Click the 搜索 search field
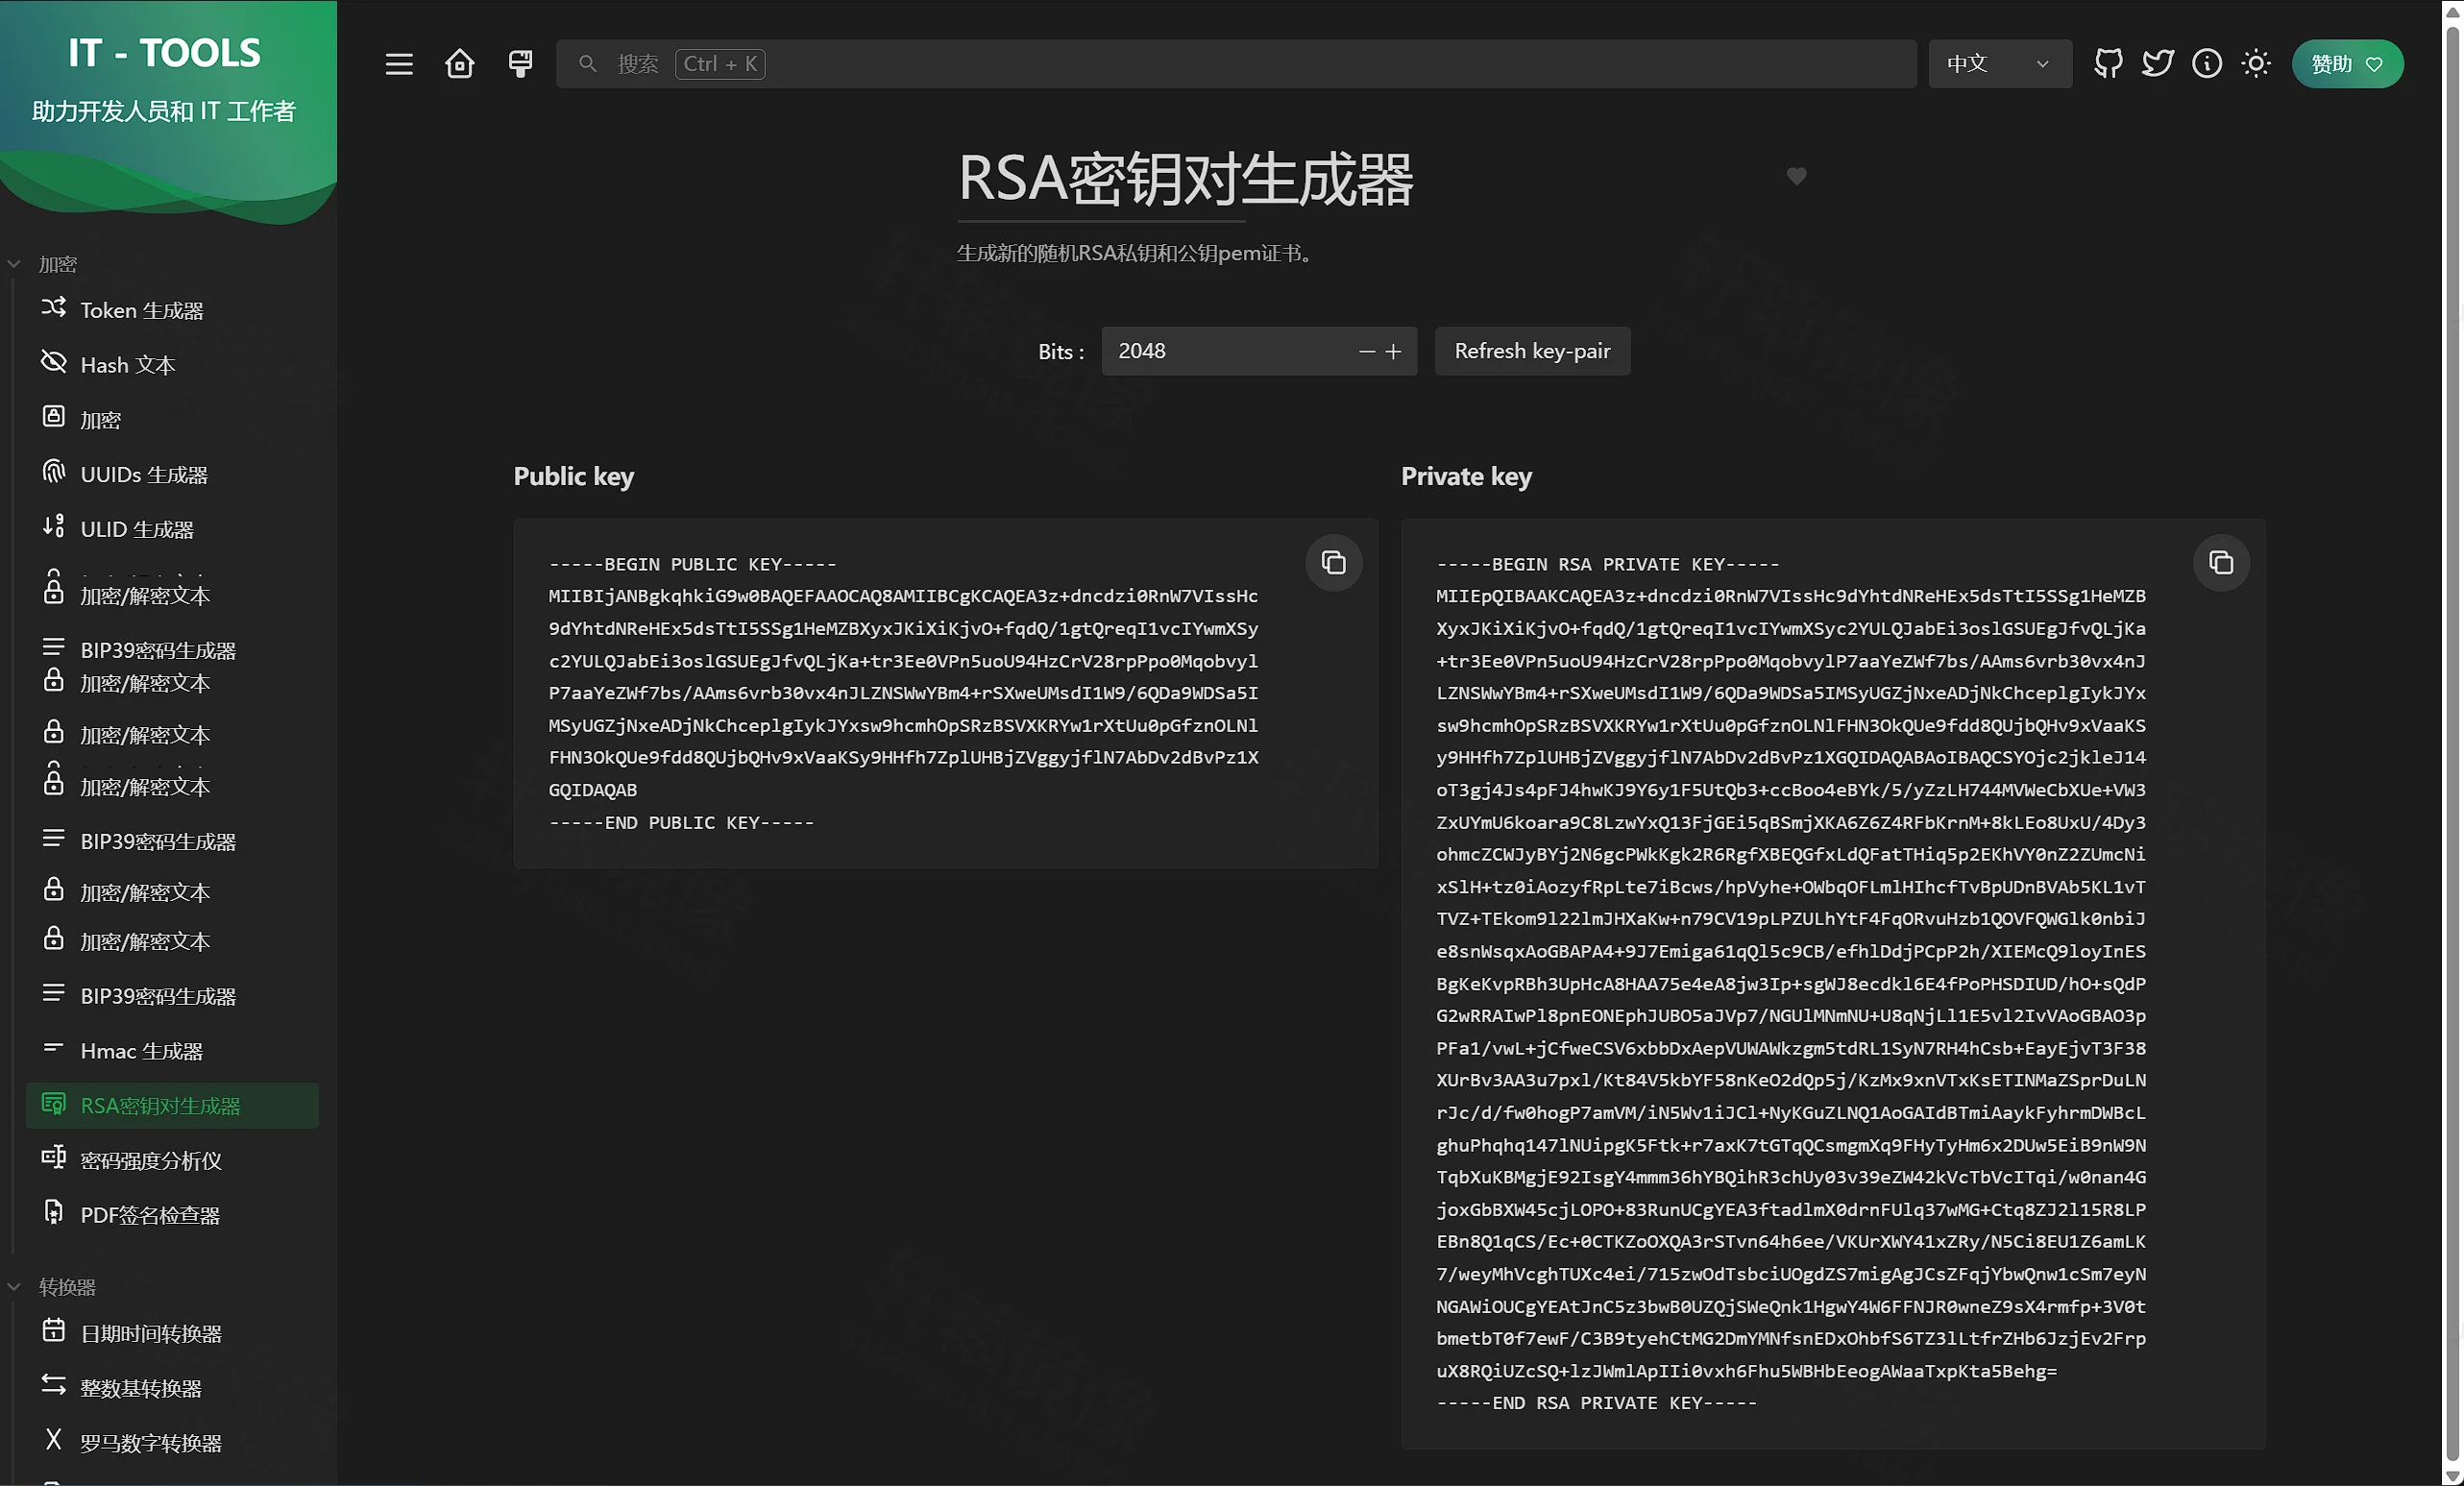Screen dimensions: 2464x1486 click(1236, 64)
